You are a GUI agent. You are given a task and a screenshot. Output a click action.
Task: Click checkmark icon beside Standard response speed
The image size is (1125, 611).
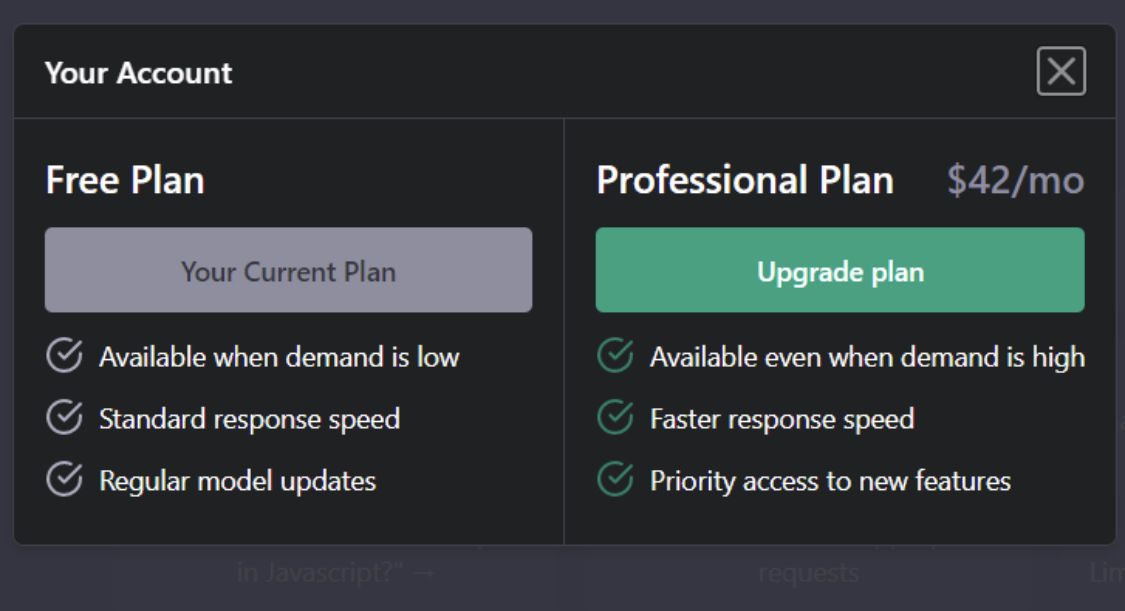65,417
